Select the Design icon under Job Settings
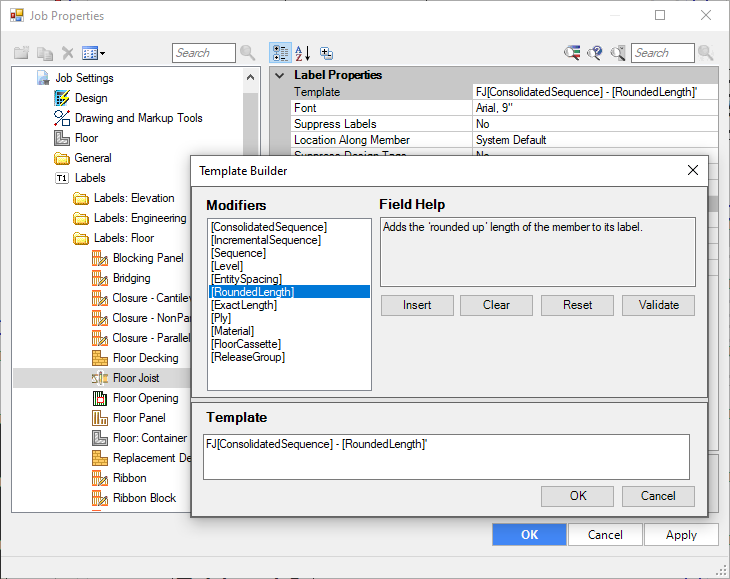The image size is (730, 579). point(61,98)
